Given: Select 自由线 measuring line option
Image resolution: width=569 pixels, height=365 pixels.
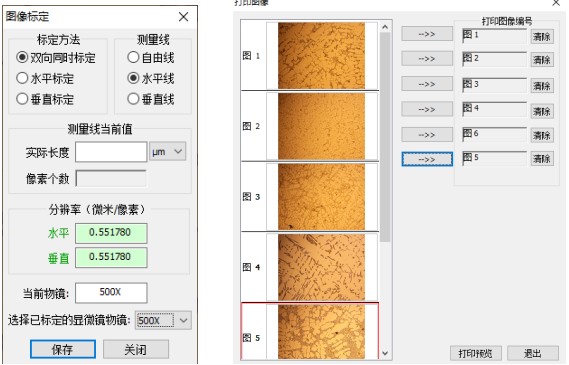Looking at the screenshot, I should pos(151,57).
